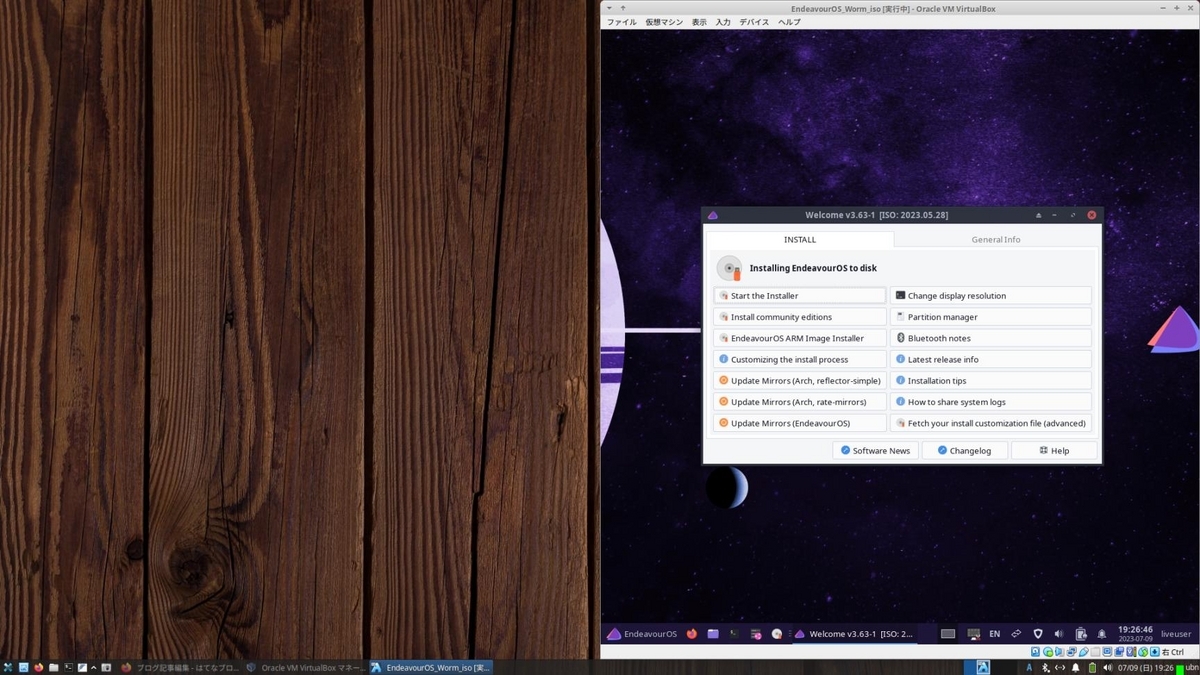The height and width of the screenshot is (675, 1200).
Task: Open the 仮想マシン menu
Action: click(664, 22)
